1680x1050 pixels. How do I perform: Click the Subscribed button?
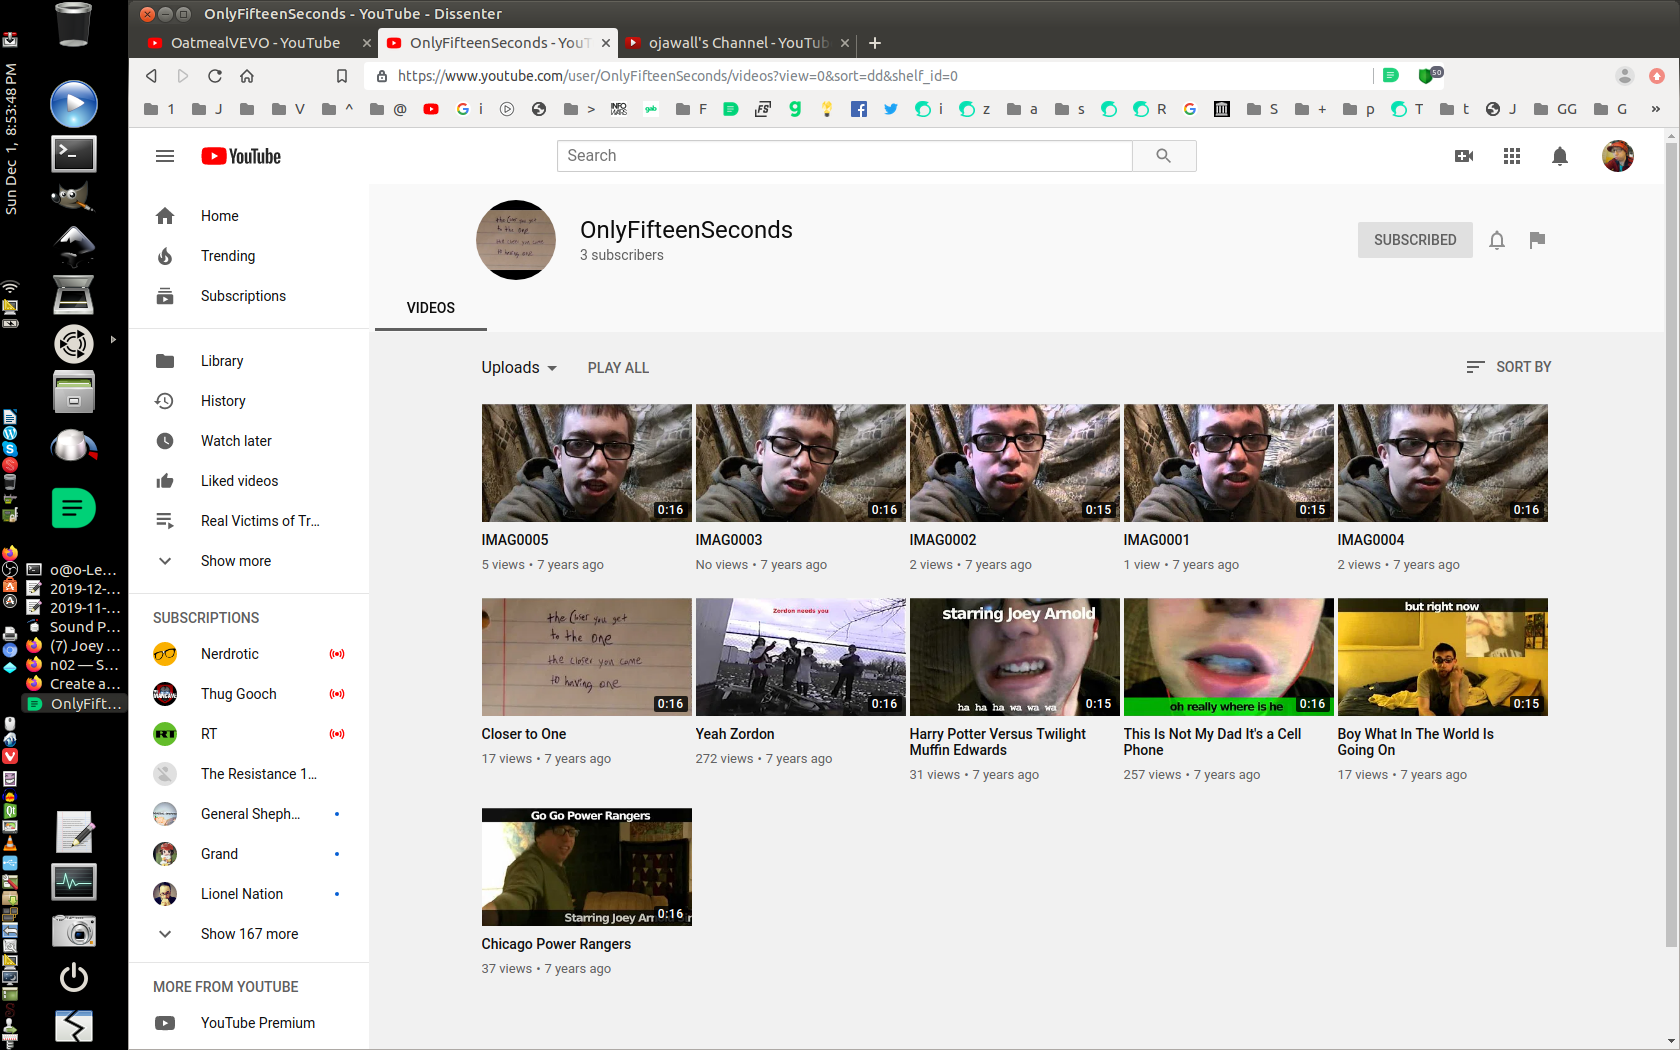point(1414,240)
